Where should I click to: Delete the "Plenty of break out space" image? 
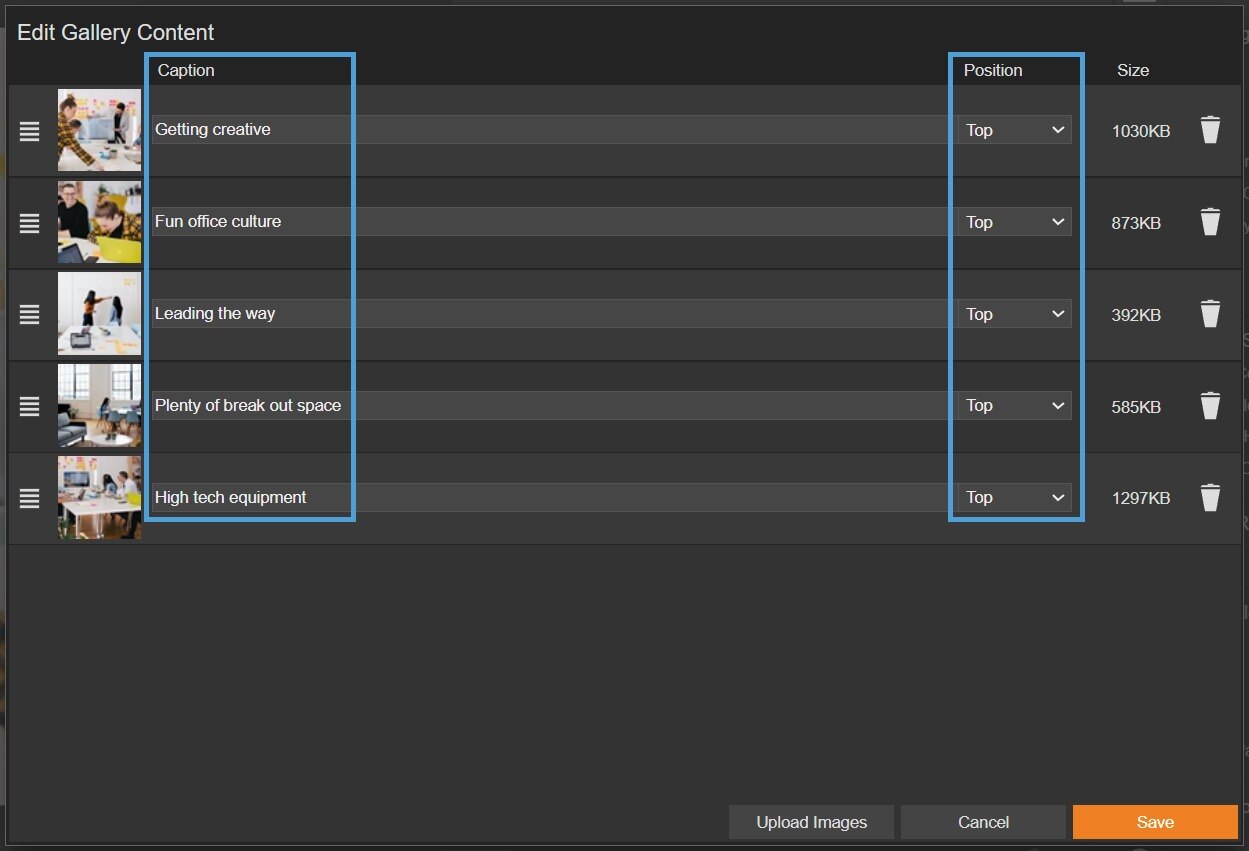click(1210, 406)
